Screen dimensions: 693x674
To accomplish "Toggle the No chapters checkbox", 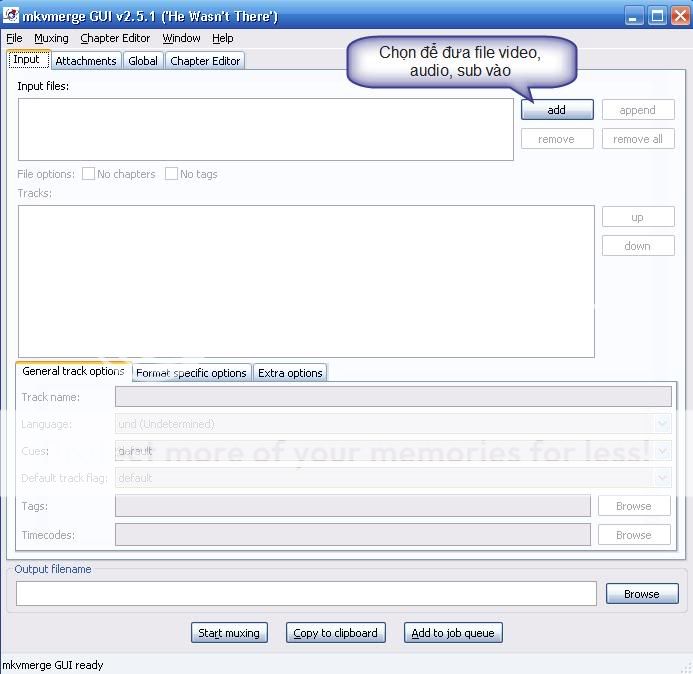I will [88, 174].
